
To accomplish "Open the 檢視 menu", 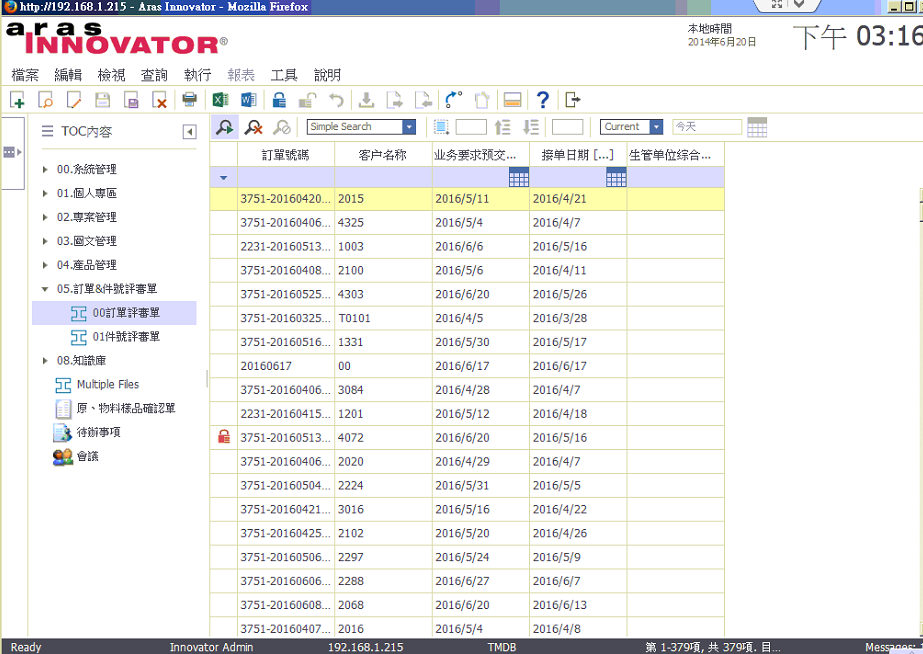I will tap(111, 75).
